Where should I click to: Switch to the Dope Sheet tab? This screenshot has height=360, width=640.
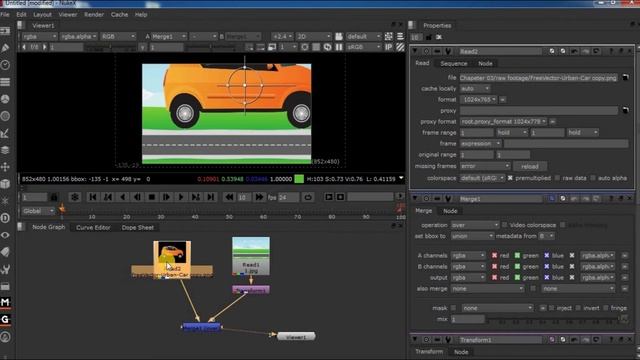(138, 227)
